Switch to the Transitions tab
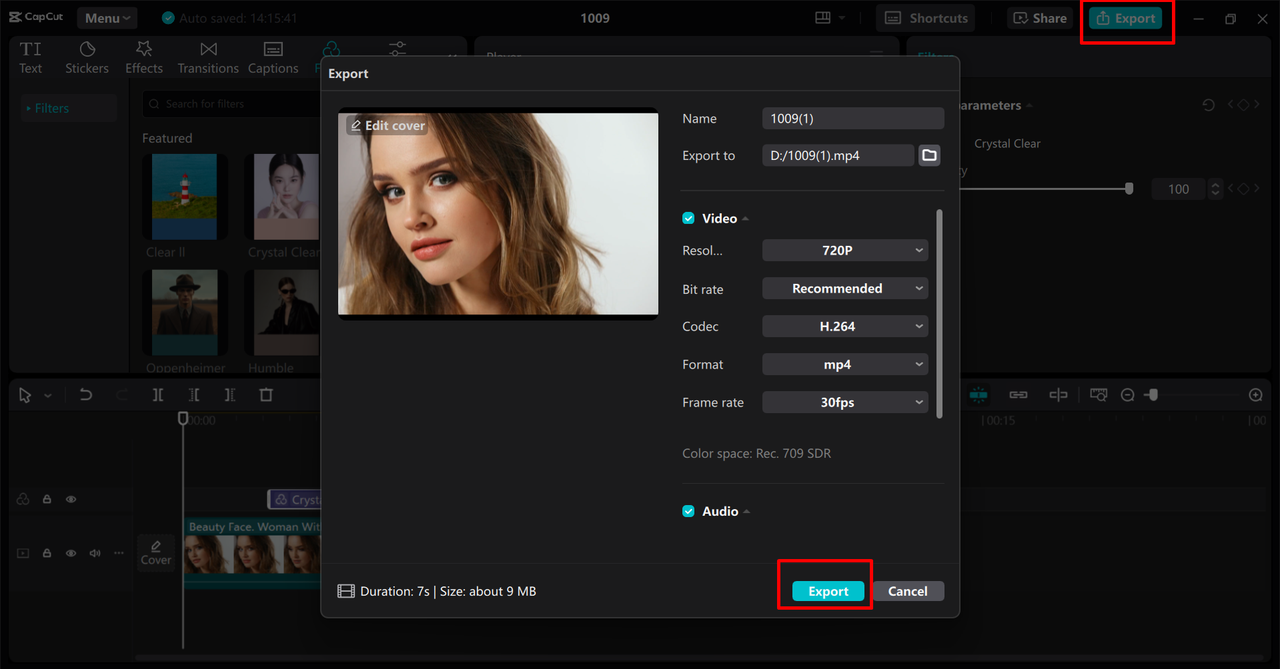1280x669 pixels. pos(208,58)
